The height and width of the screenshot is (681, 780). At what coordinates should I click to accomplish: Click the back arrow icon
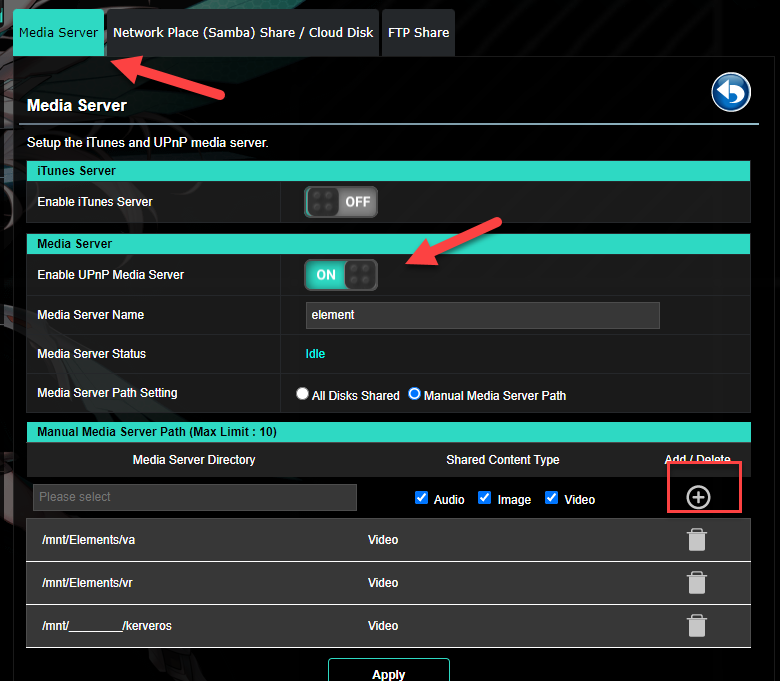(x=730, y=93)
